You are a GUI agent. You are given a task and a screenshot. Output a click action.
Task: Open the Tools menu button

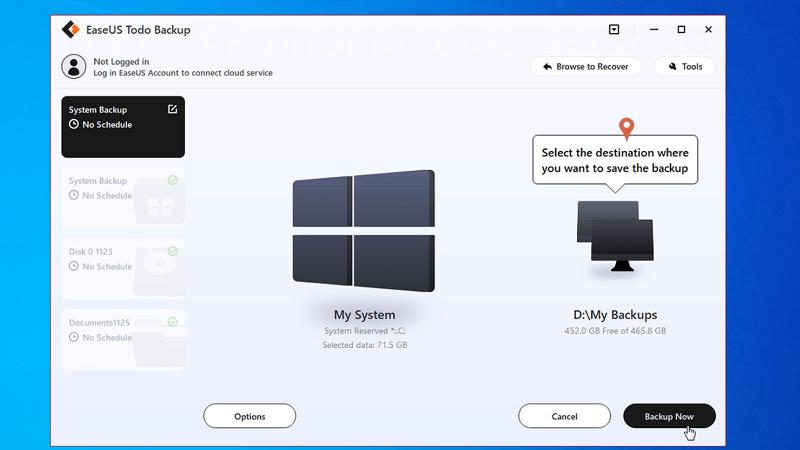[x=685, y=66]
